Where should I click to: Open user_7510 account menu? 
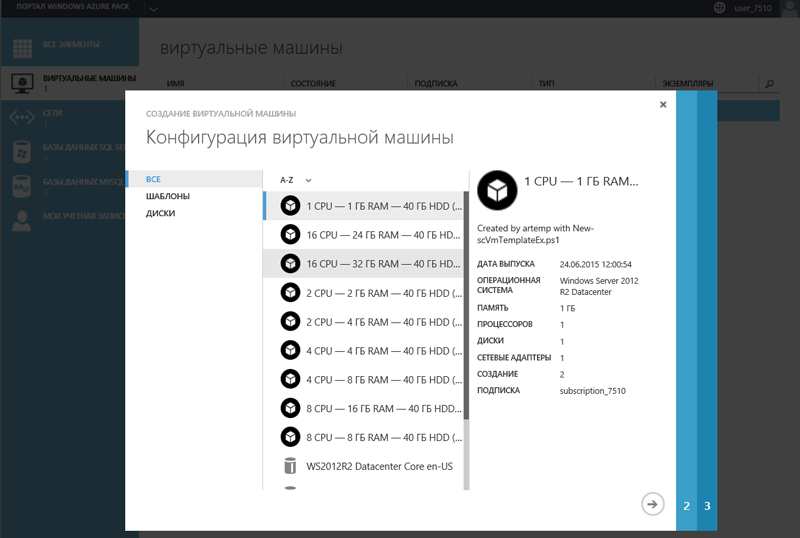coord(753,8)
